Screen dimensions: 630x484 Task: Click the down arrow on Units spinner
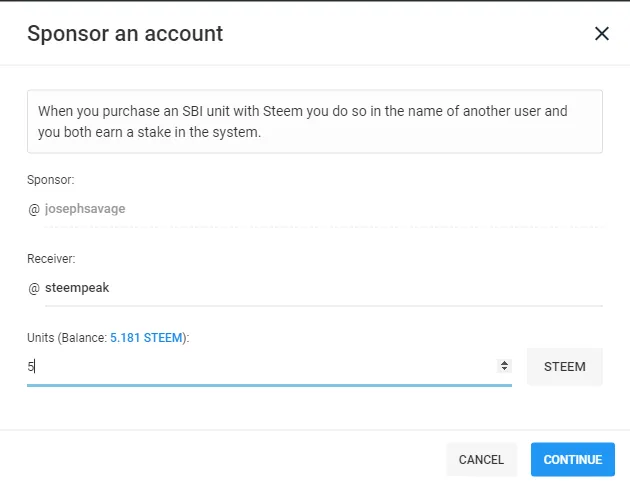click(504, 369)
